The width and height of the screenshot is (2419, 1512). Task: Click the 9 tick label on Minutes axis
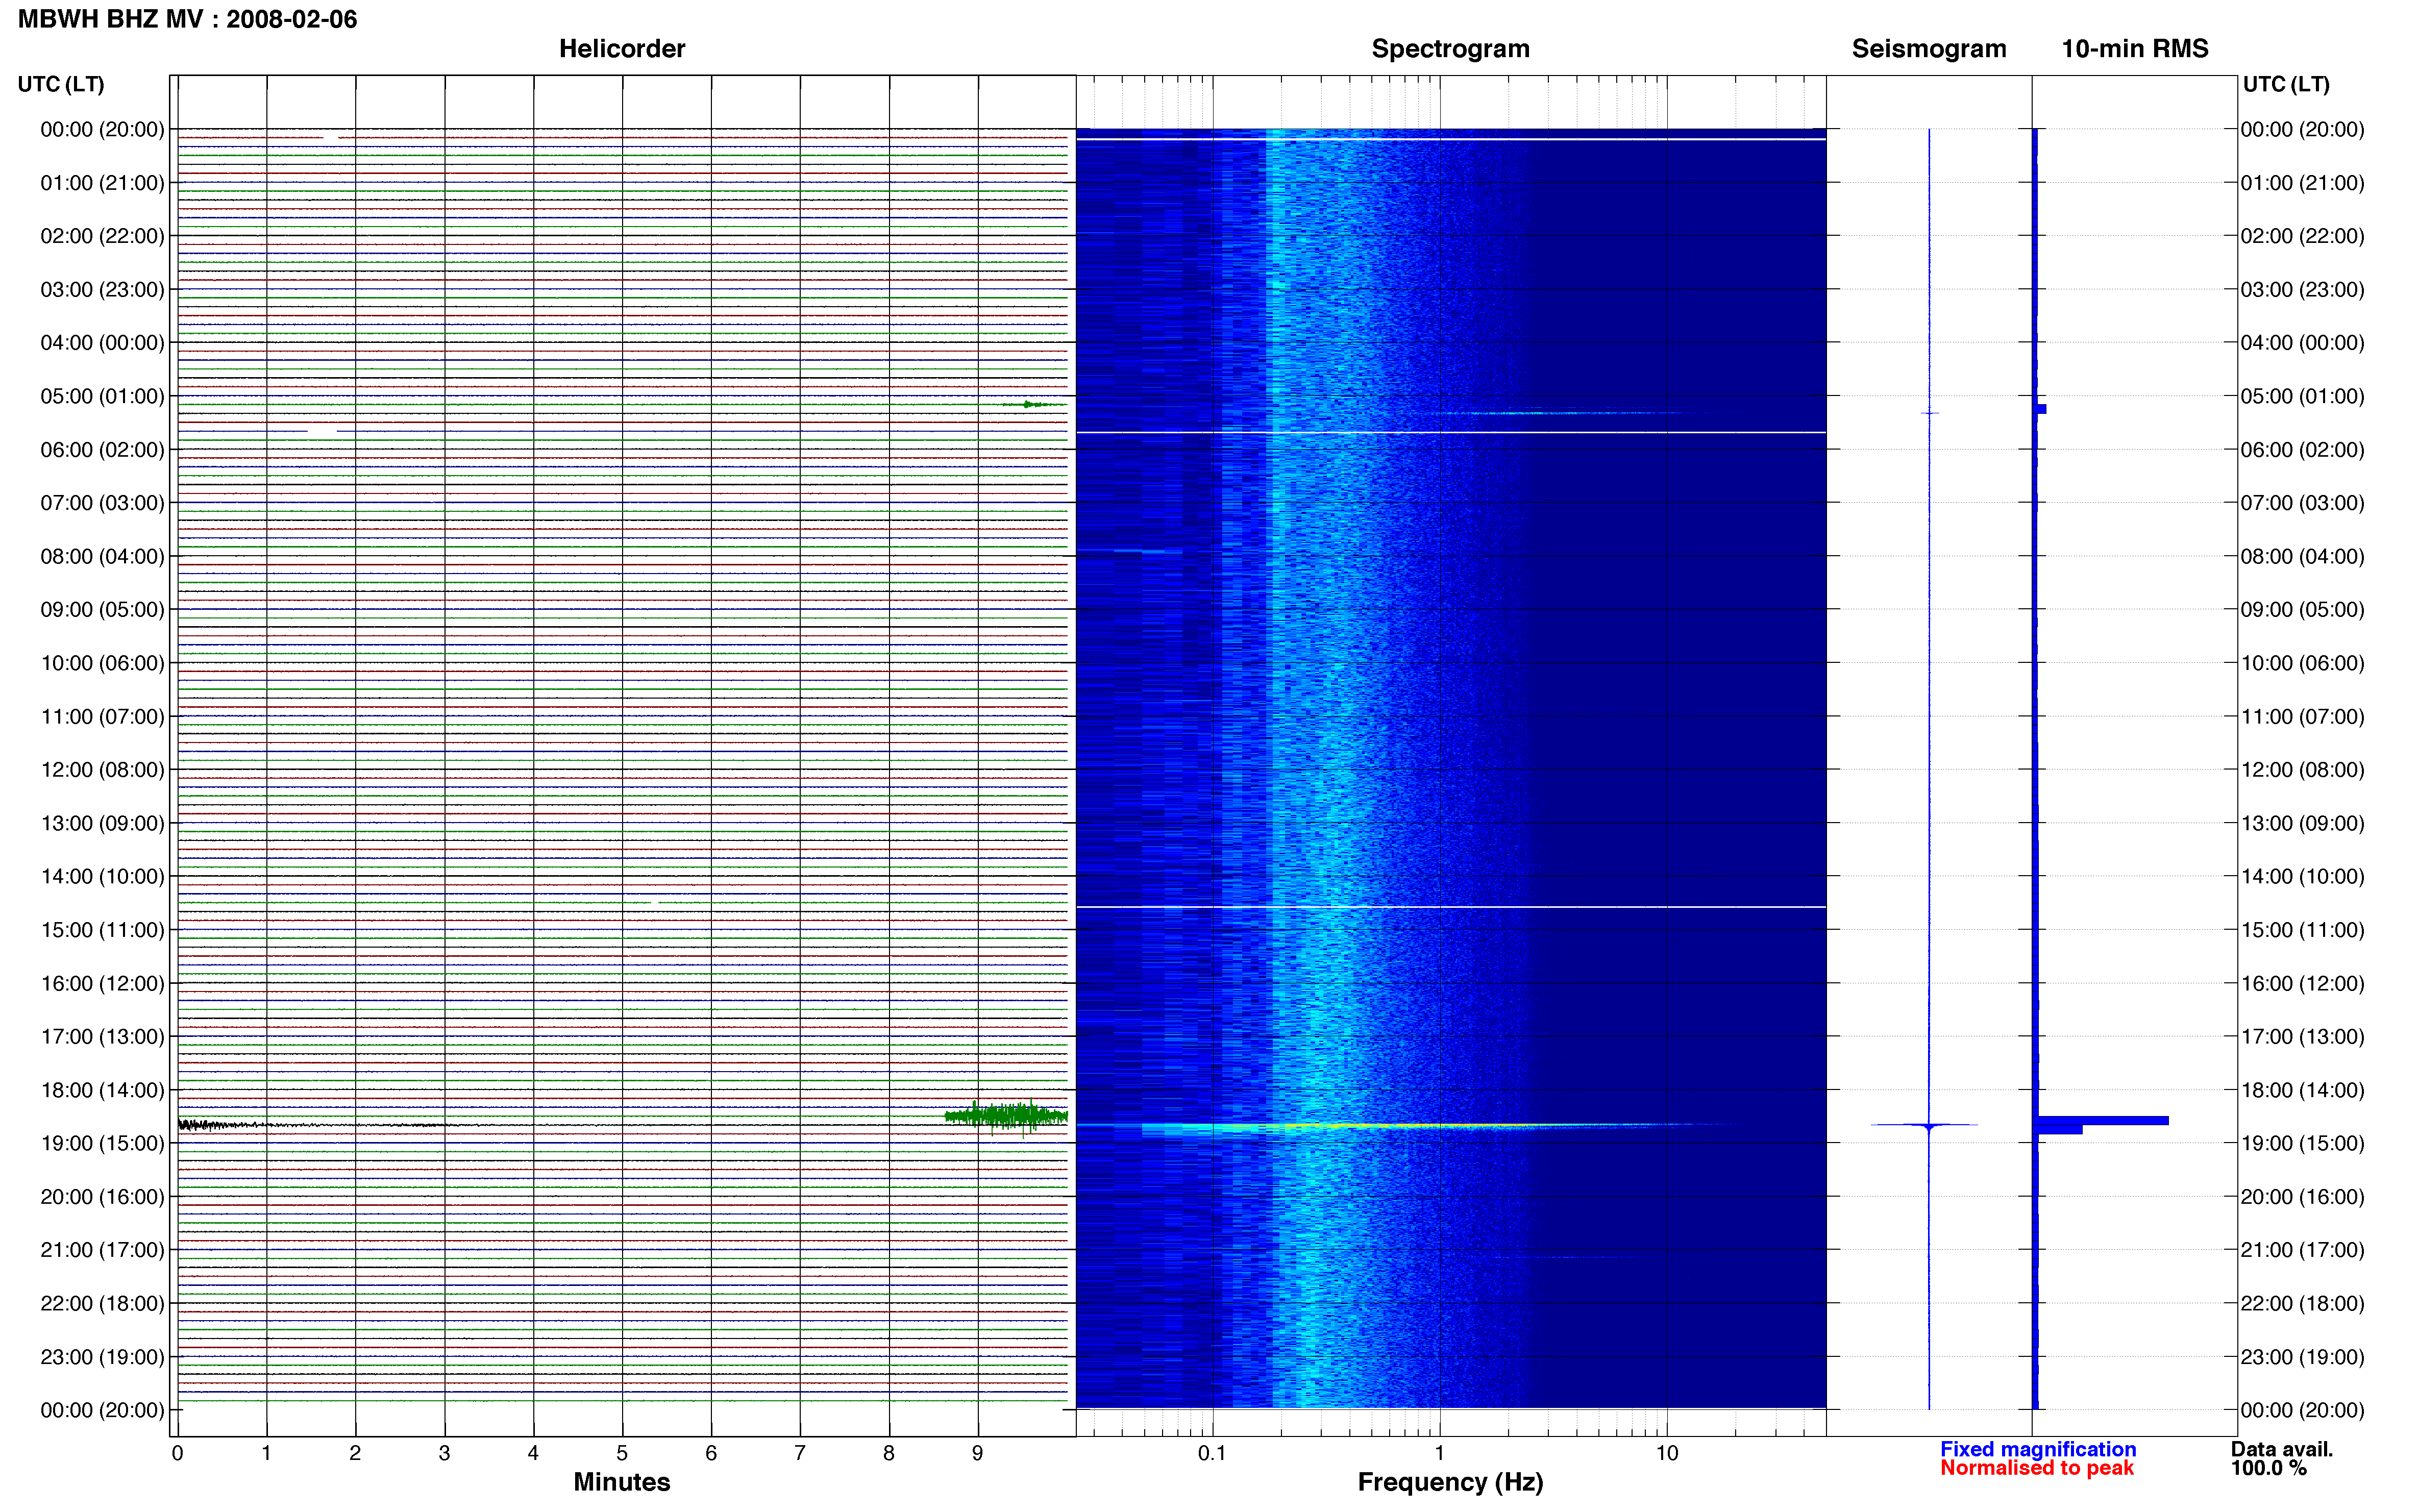click(x=978, y=1453)
